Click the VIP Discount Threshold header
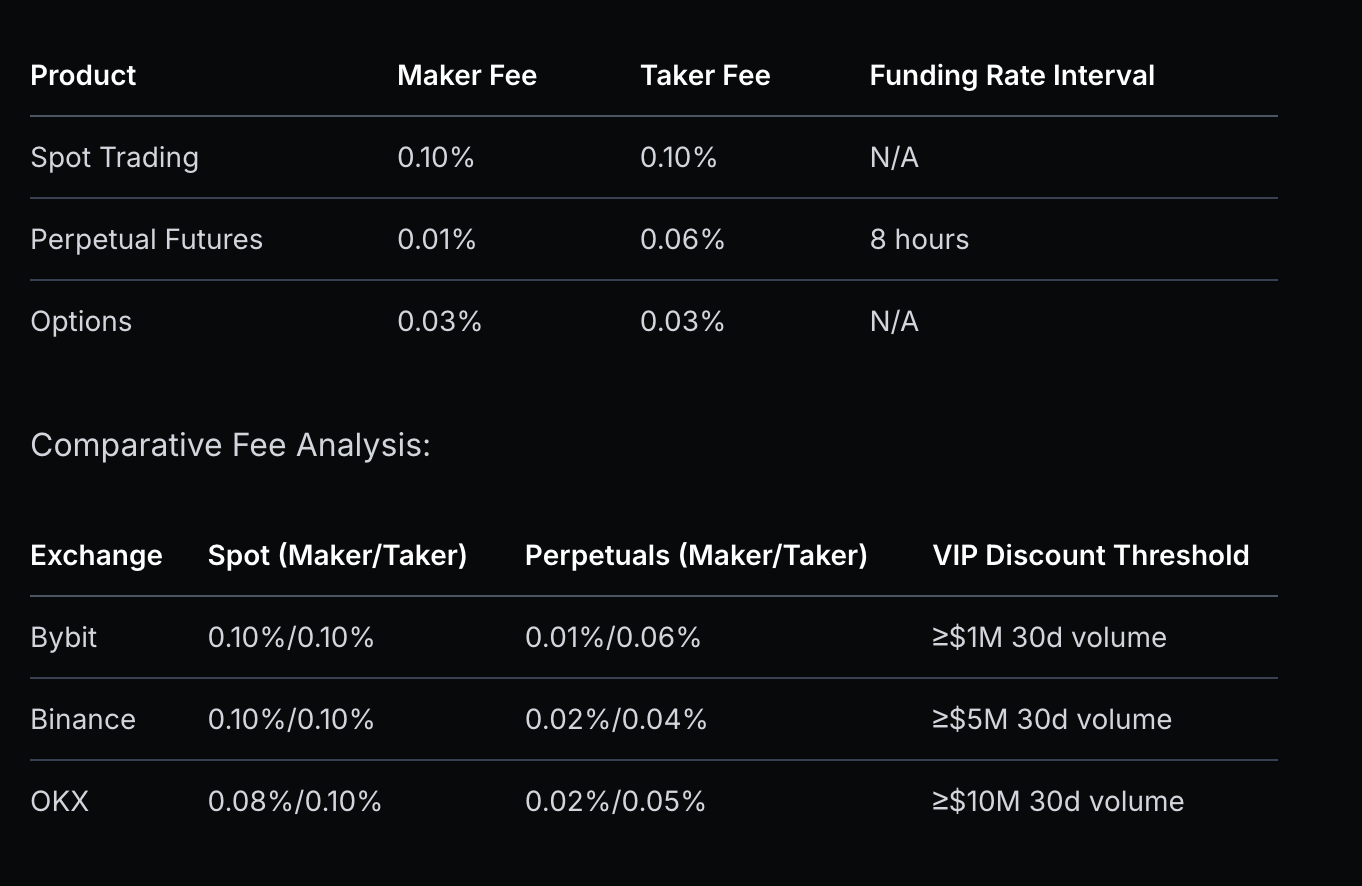1362x886 pixels. (x=1090, y=556)
